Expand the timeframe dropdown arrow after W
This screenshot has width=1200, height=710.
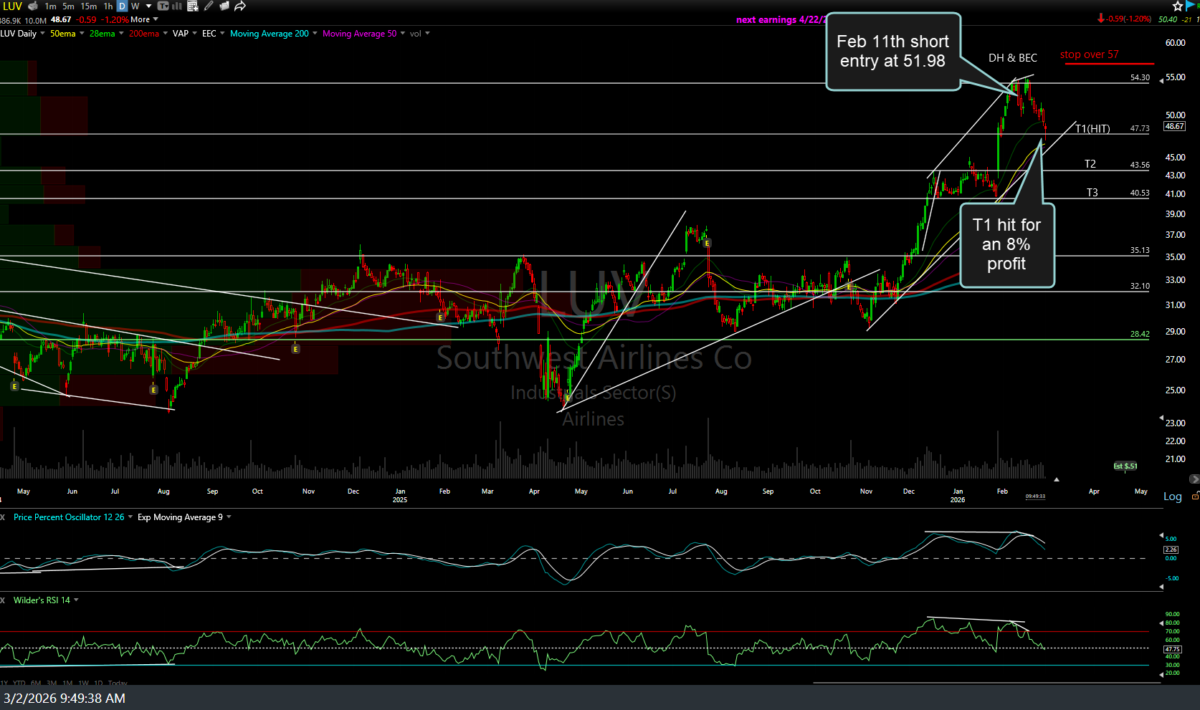[x=148, y=6]
